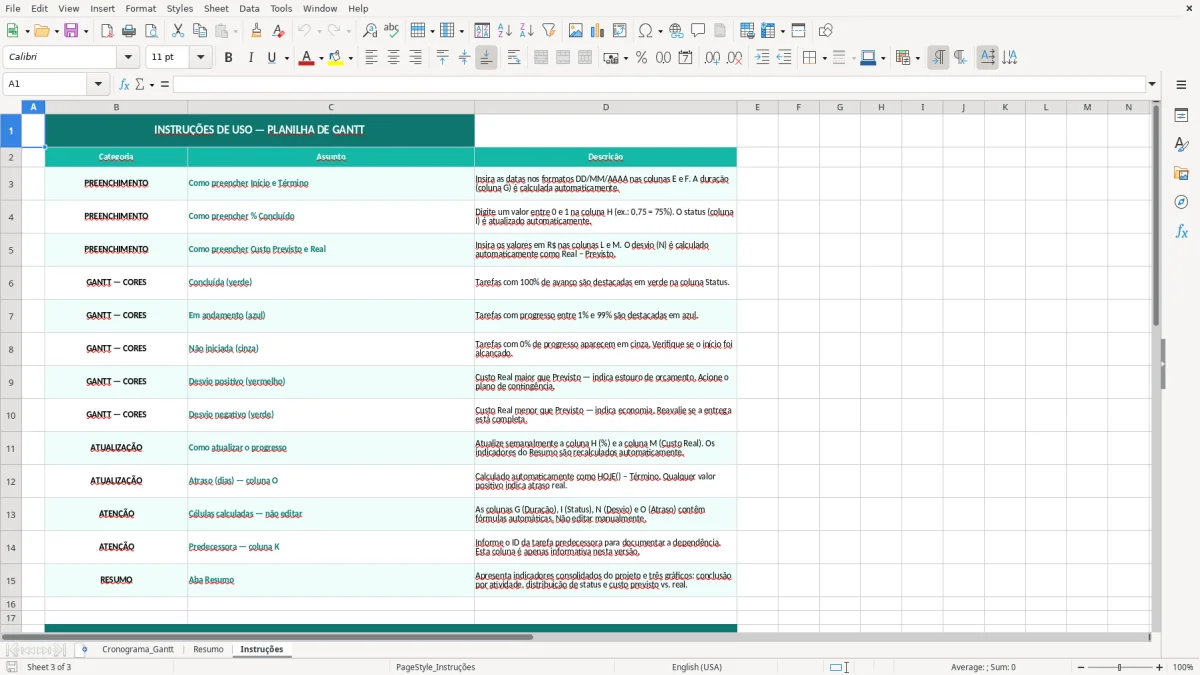The width and height of the screenshot is (1200, 675).
Task: Open the Format menu
Action: [x=140, y=8]
